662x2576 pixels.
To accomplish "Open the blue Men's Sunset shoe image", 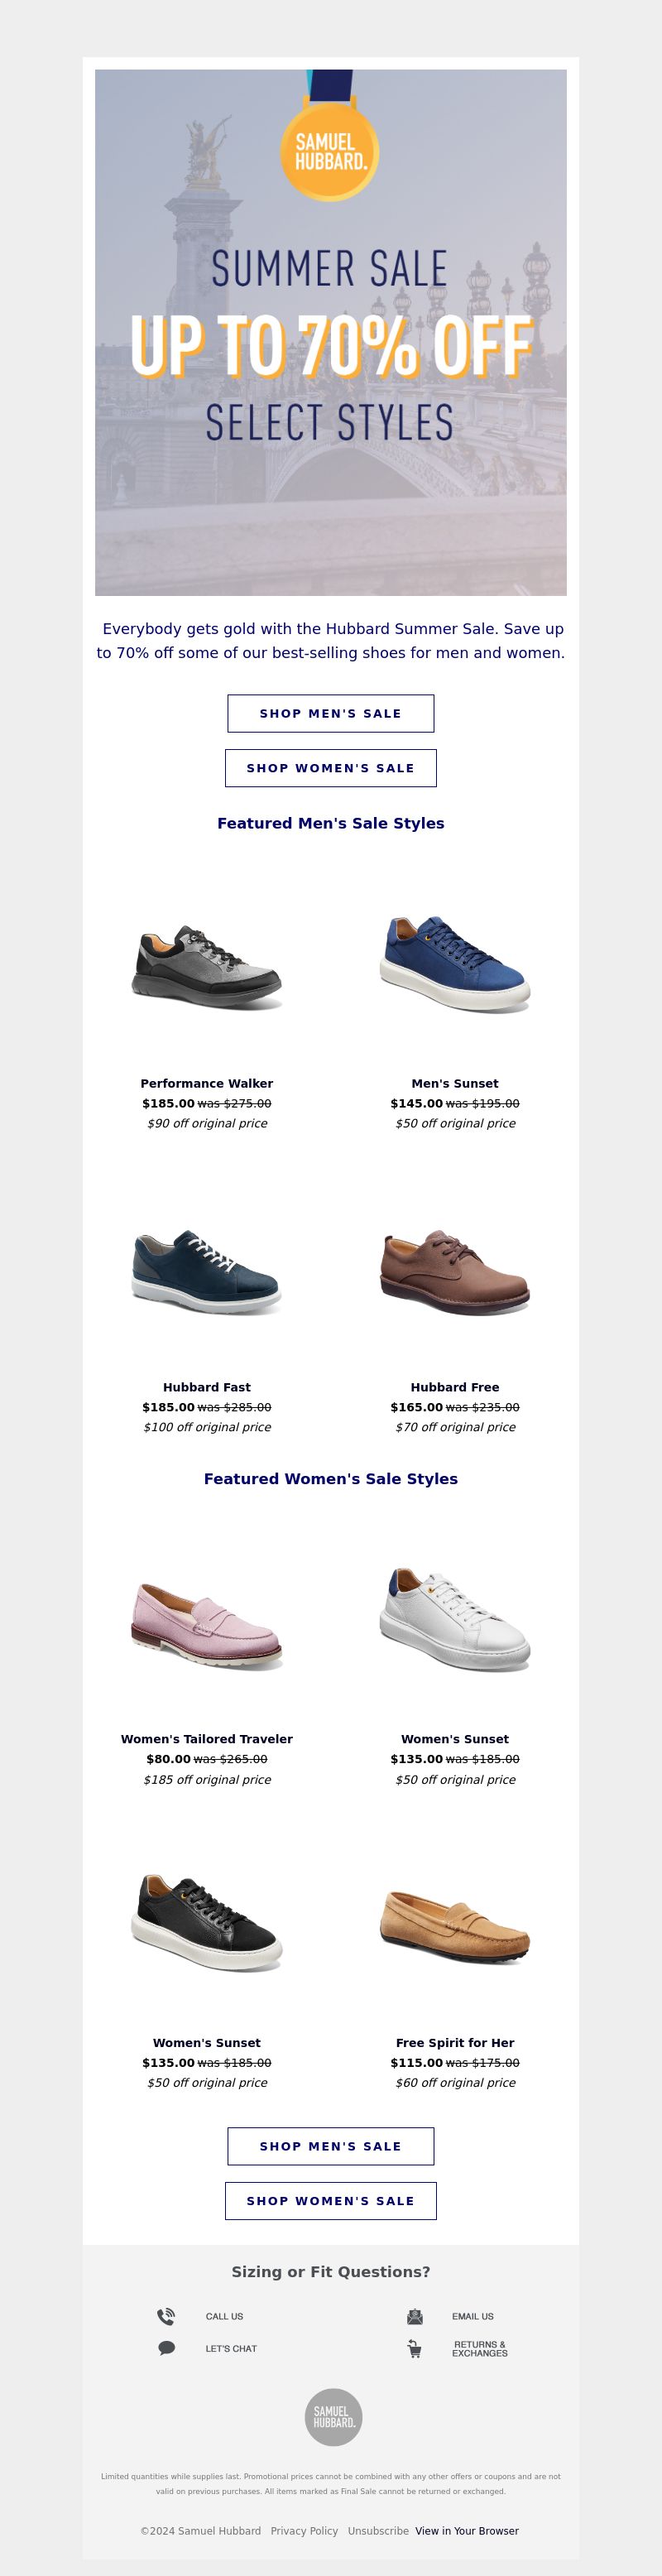I will tap(455, 964).
